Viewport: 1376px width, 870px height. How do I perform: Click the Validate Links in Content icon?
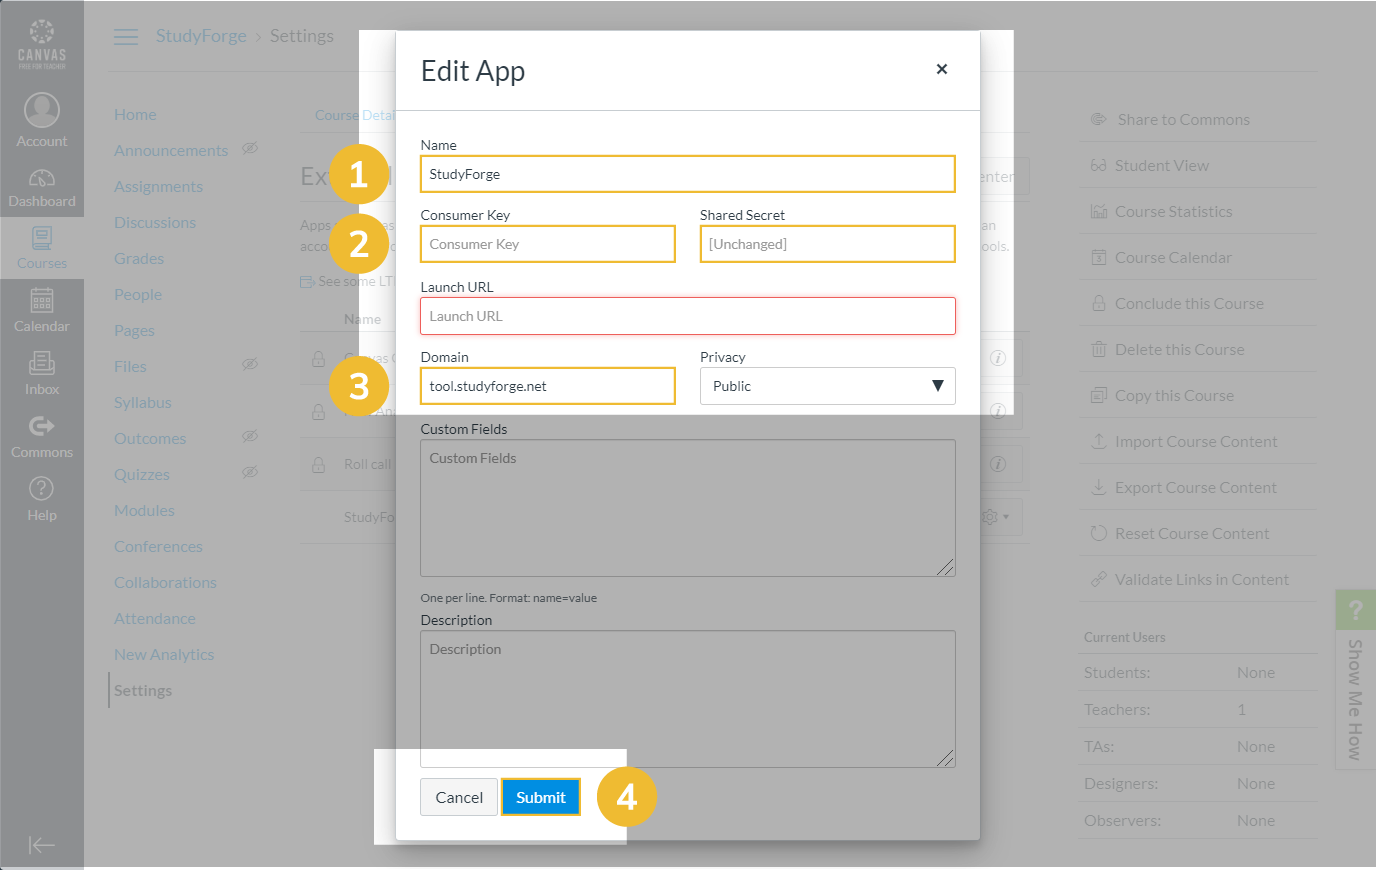click(1098, 579)
